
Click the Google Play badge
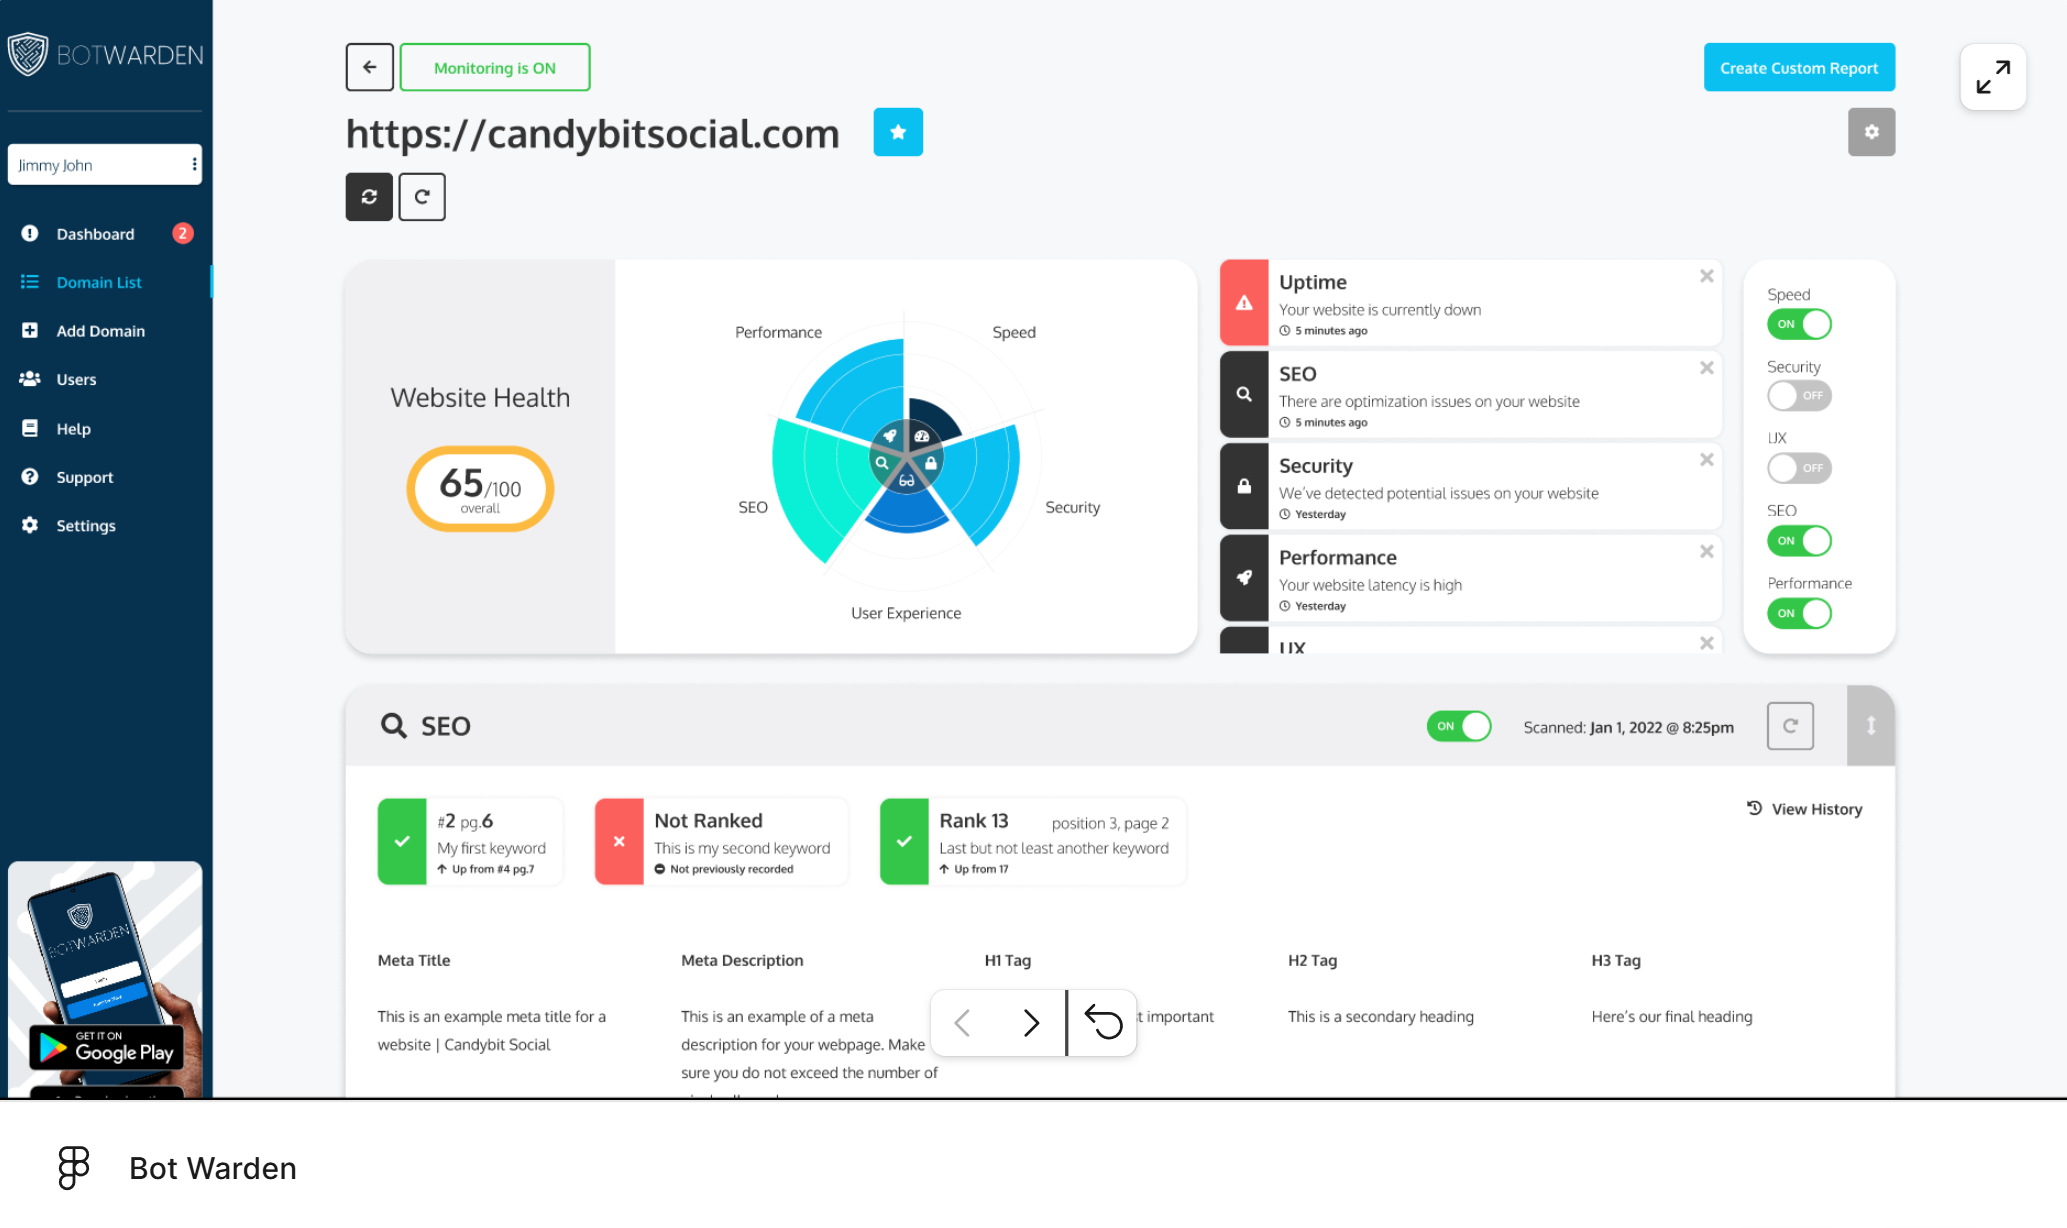(x=106, y=1047)
